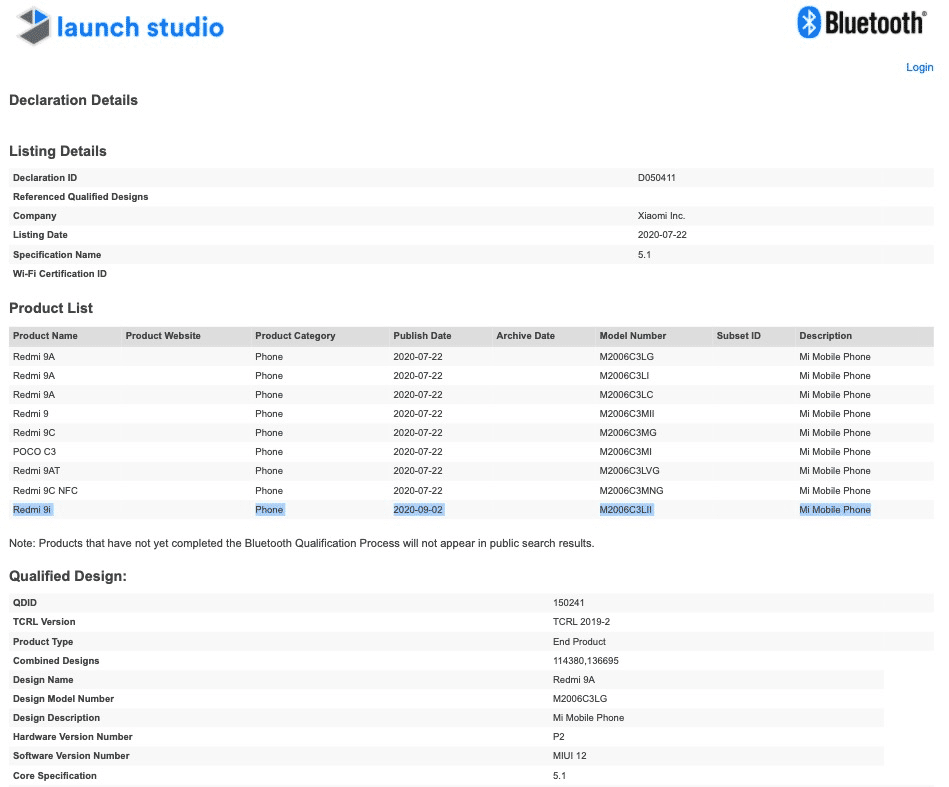
Task: Click the Product Category column header
Action: pyautogui.click(x=295, y=335)
